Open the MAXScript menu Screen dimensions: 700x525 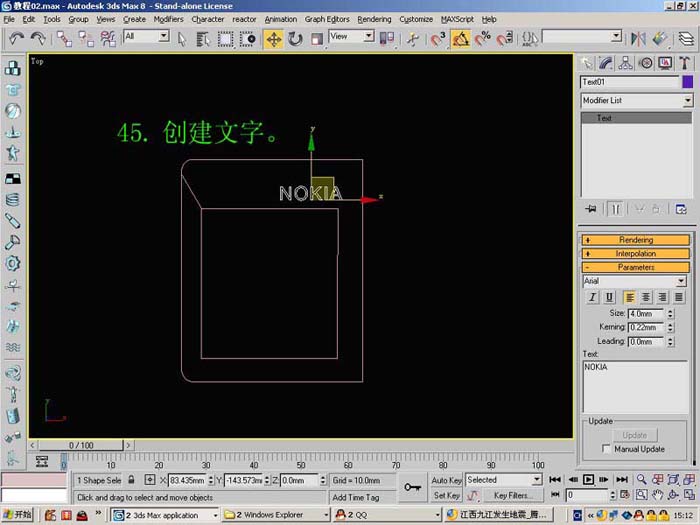[x=457, y=19]
